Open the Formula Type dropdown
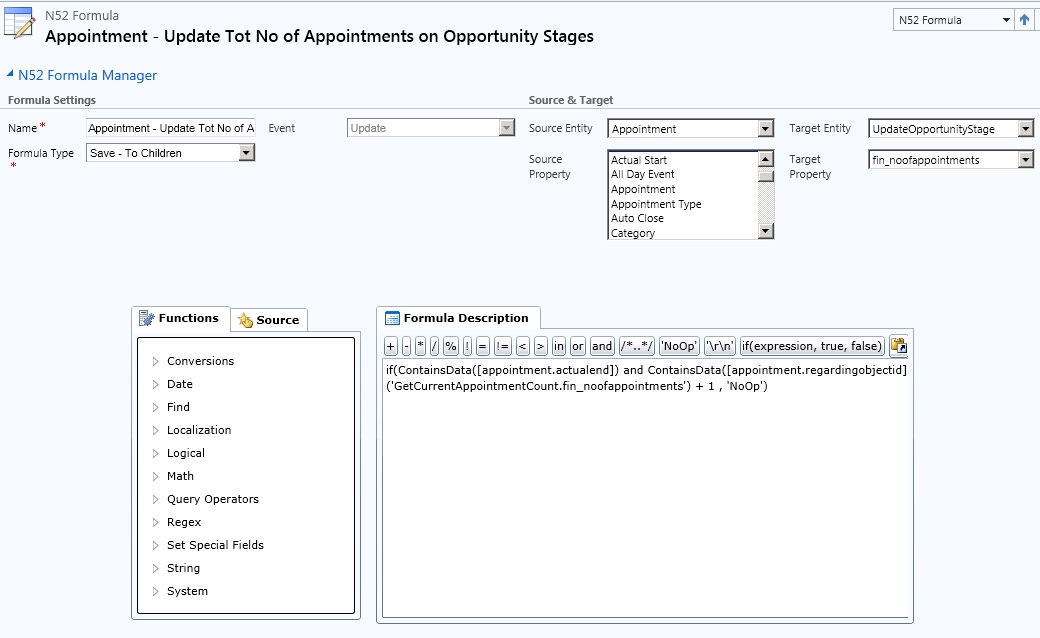 [247, 153]
